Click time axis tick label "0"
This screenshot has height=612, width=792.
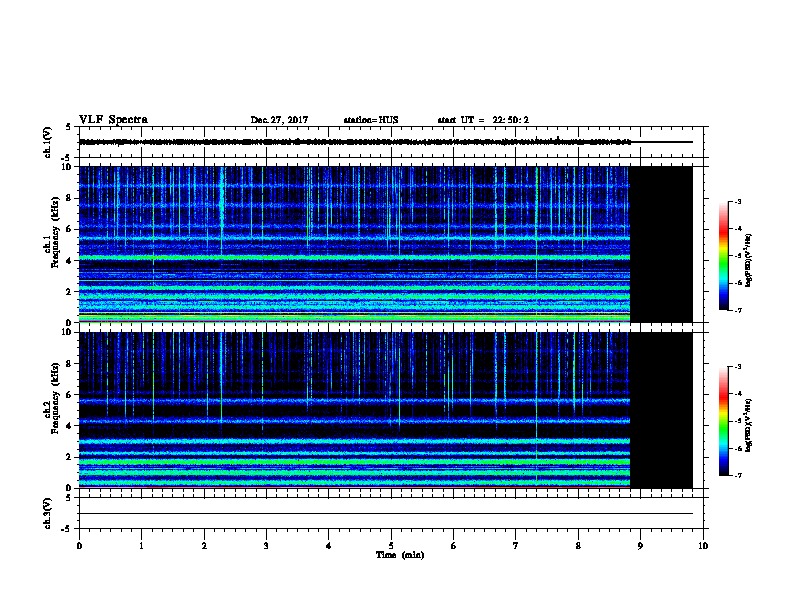click(x=79, y=546)
